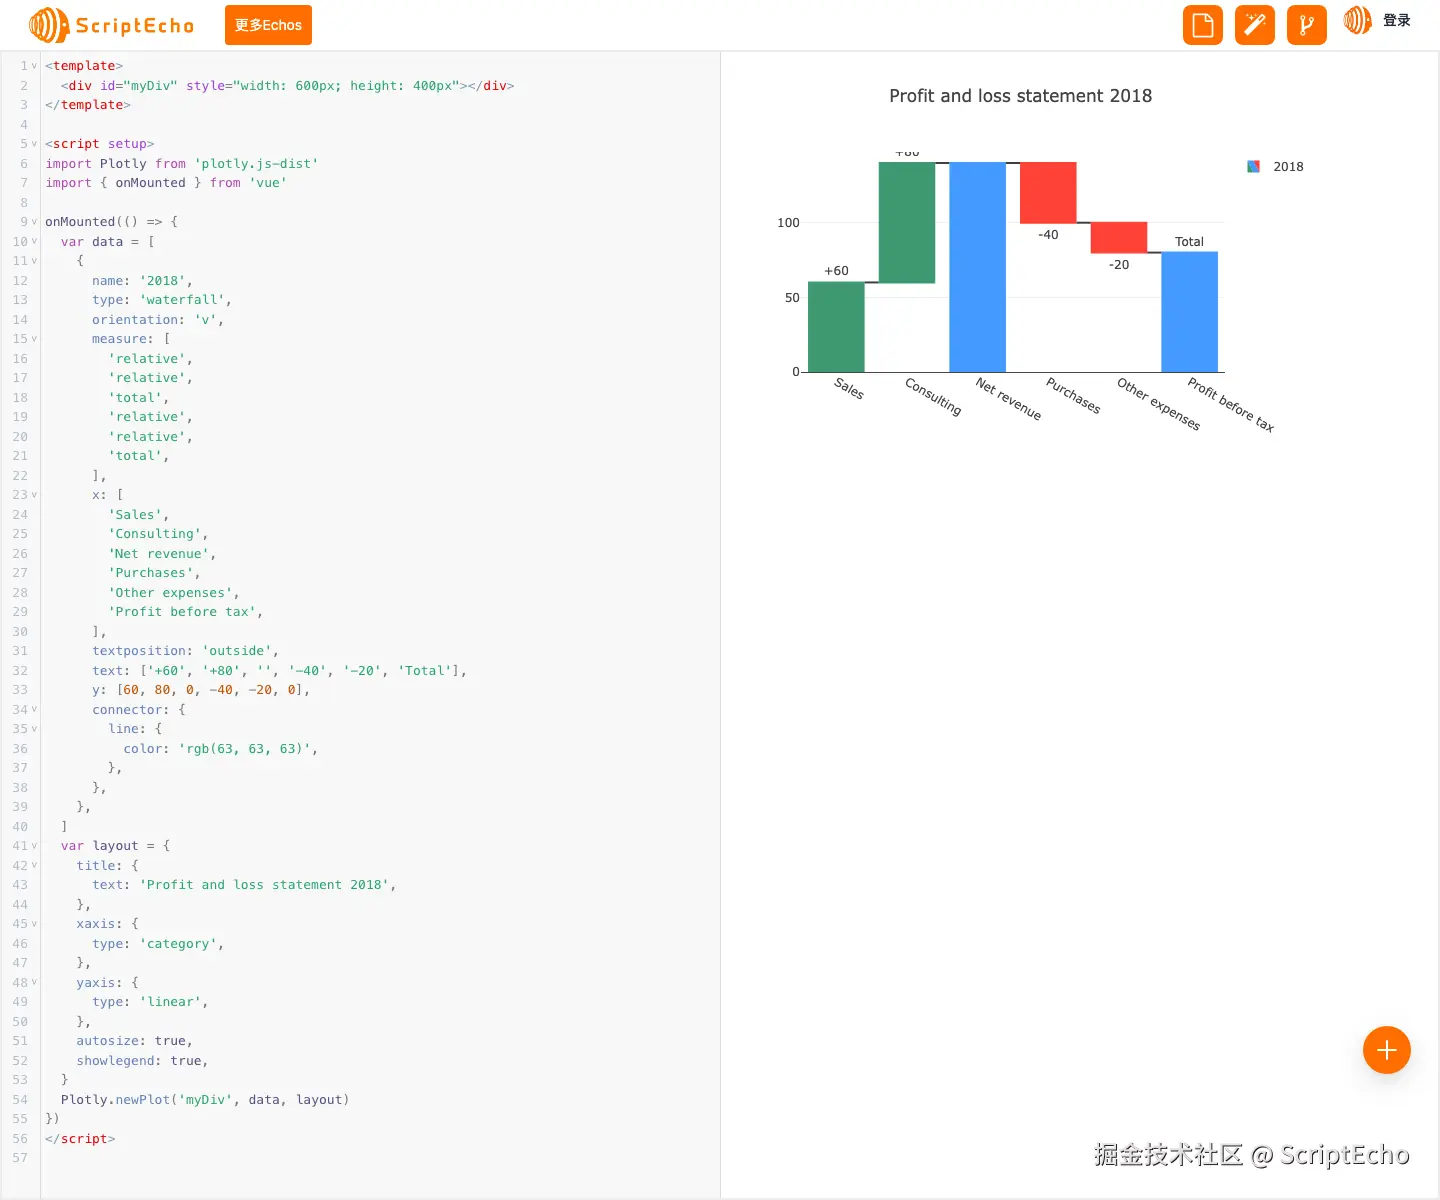Collapse the layout fold at line 41
This screenshot has width=1440, height=1200.
34,846
